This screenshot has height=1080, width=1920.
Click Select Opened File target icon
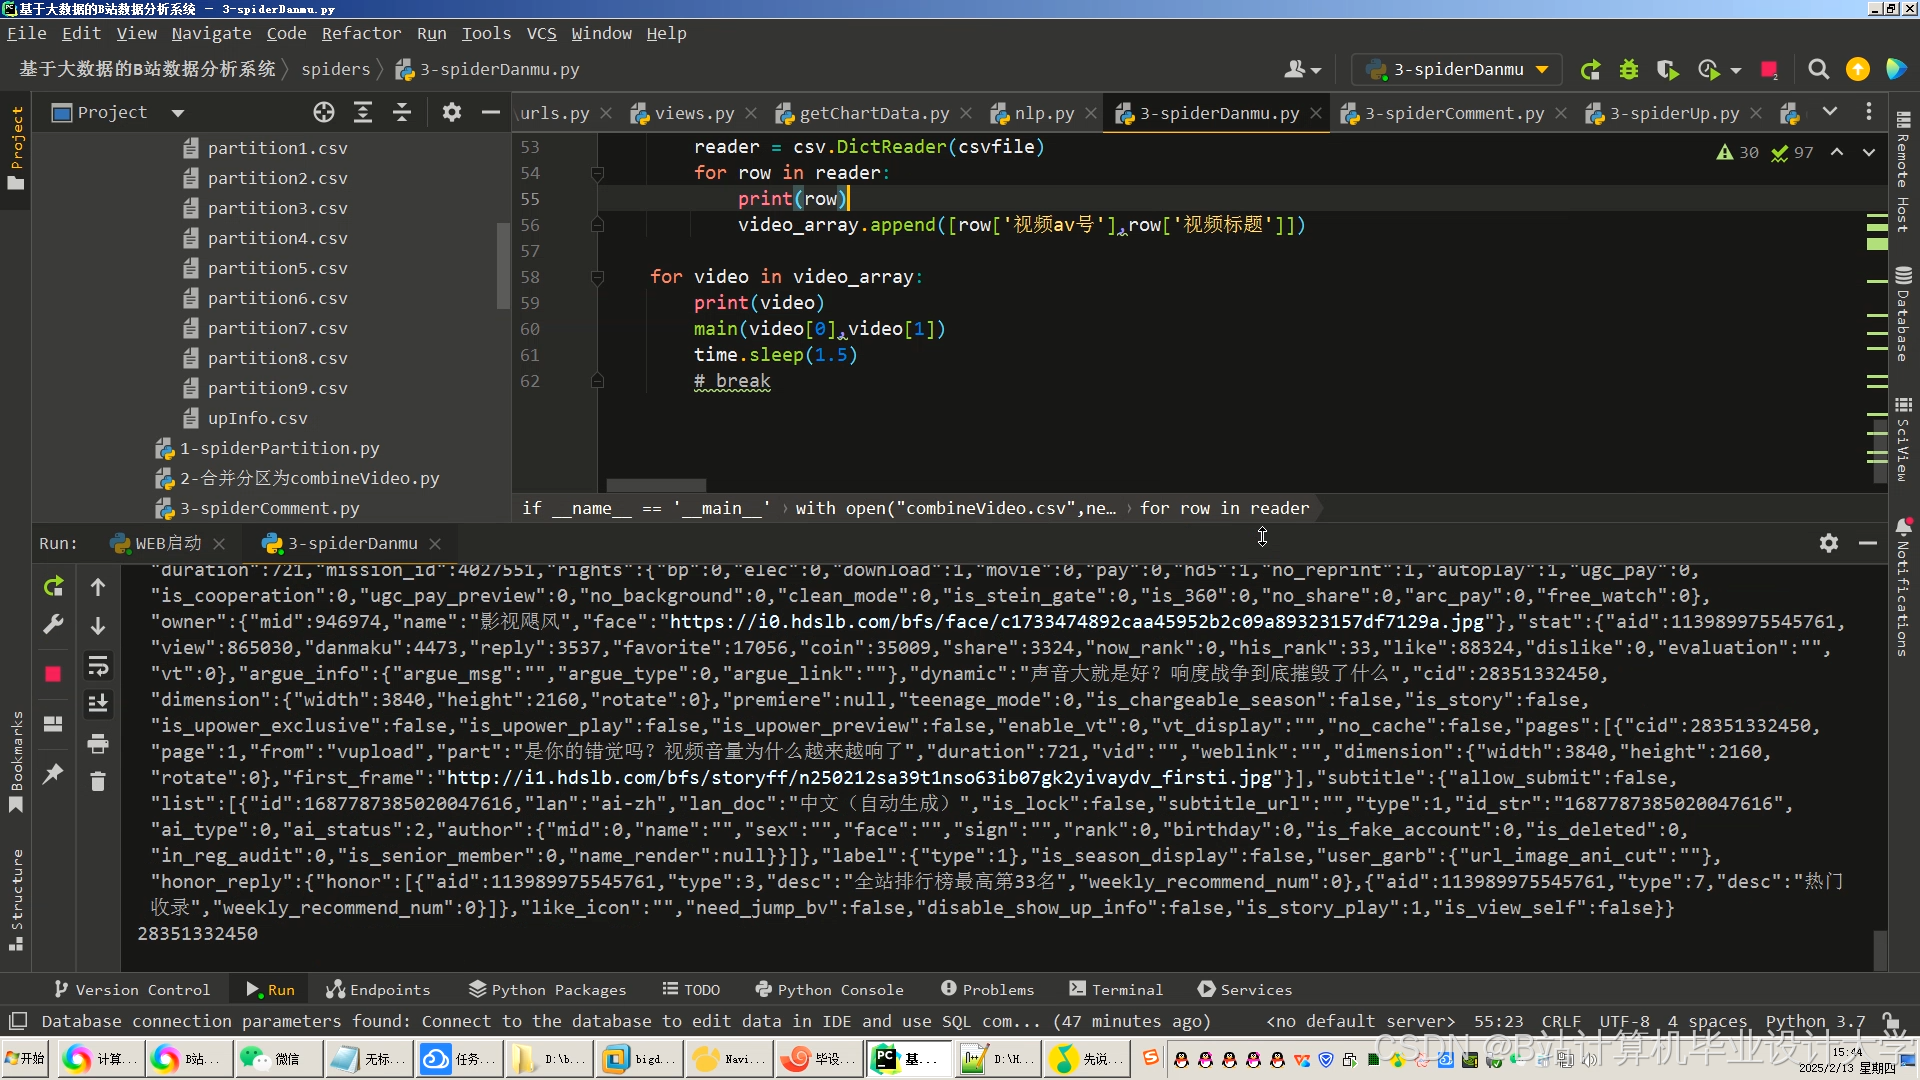(323, 113)
